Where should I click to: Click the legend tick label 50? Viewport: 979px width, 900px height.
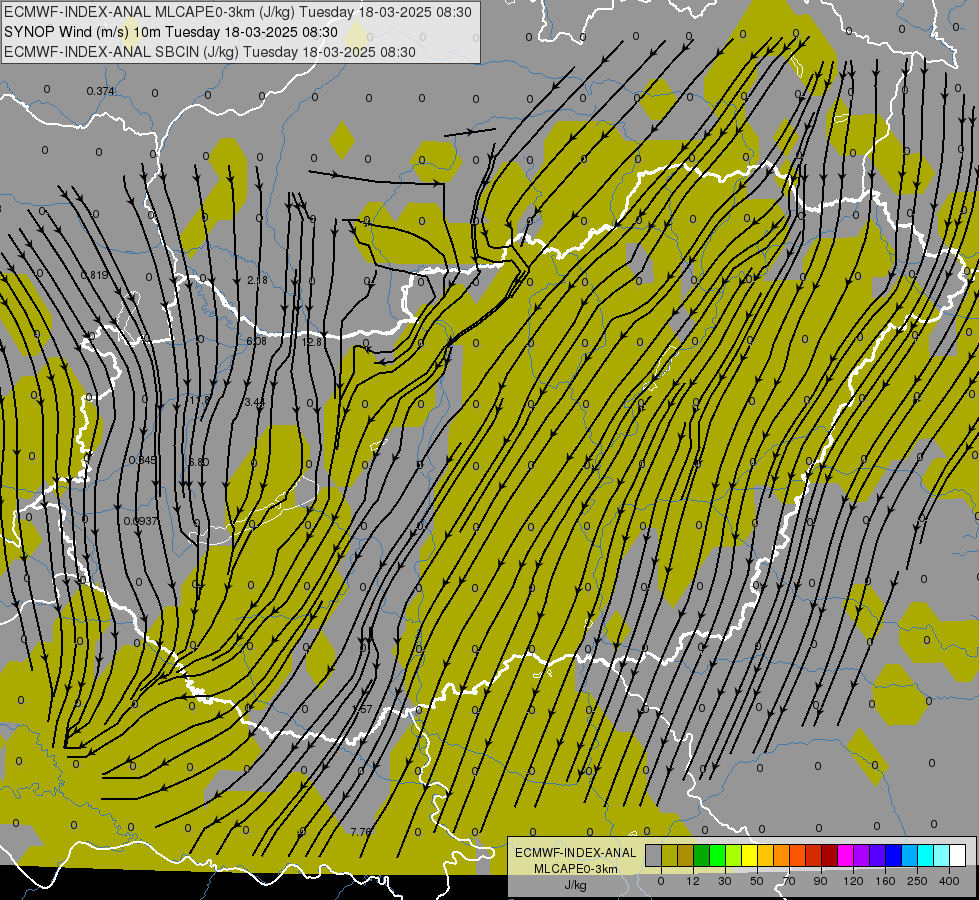click(x=757, y=881)
